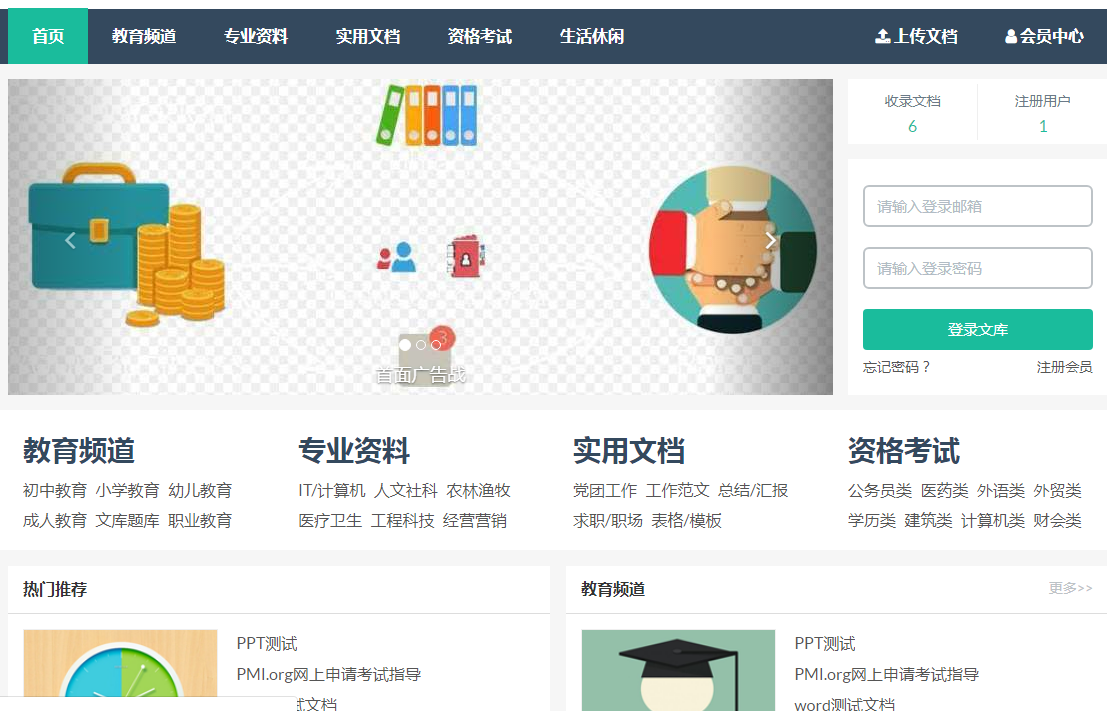Open 职业教育 subcategory
This screenshot has height=711, width=1107.
(x=201, y=520)
